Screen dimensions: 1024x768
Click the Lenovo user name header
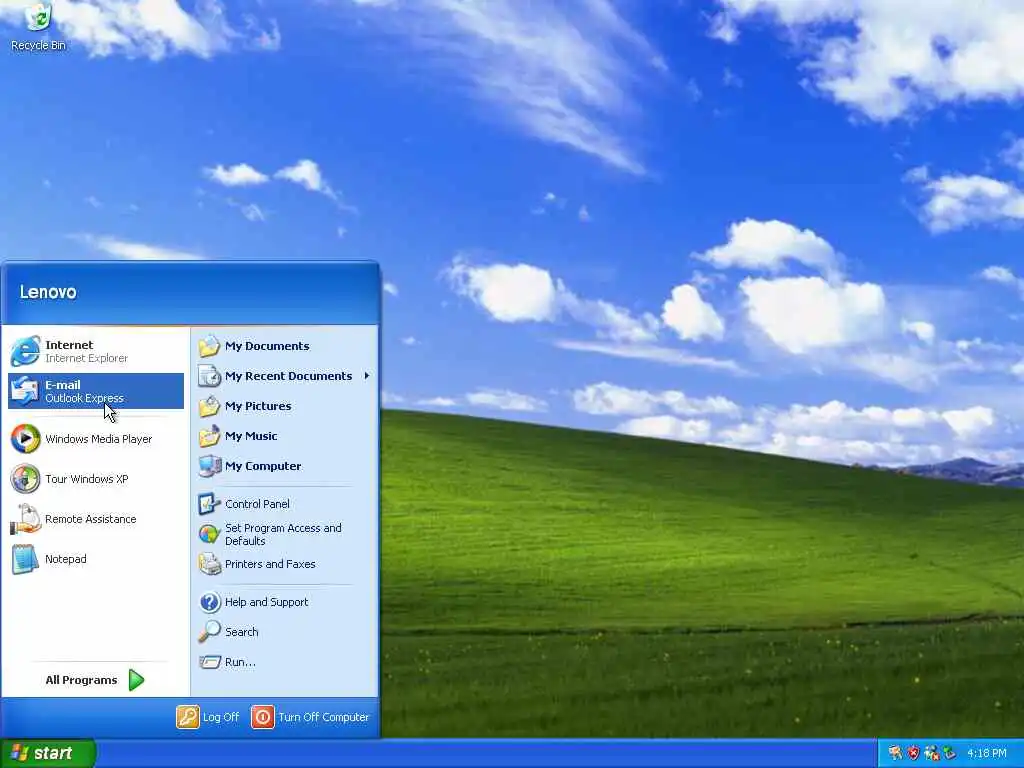(48, 292)
